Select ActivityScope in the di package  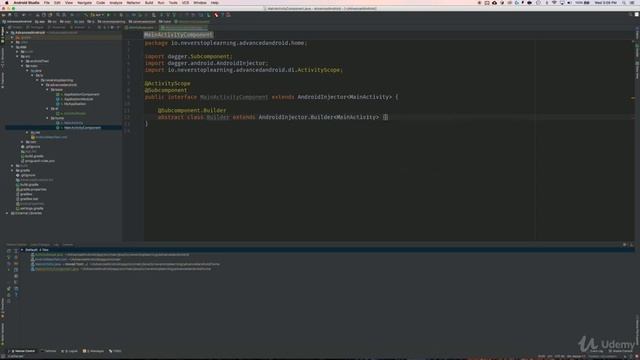(x=74, y=113)
